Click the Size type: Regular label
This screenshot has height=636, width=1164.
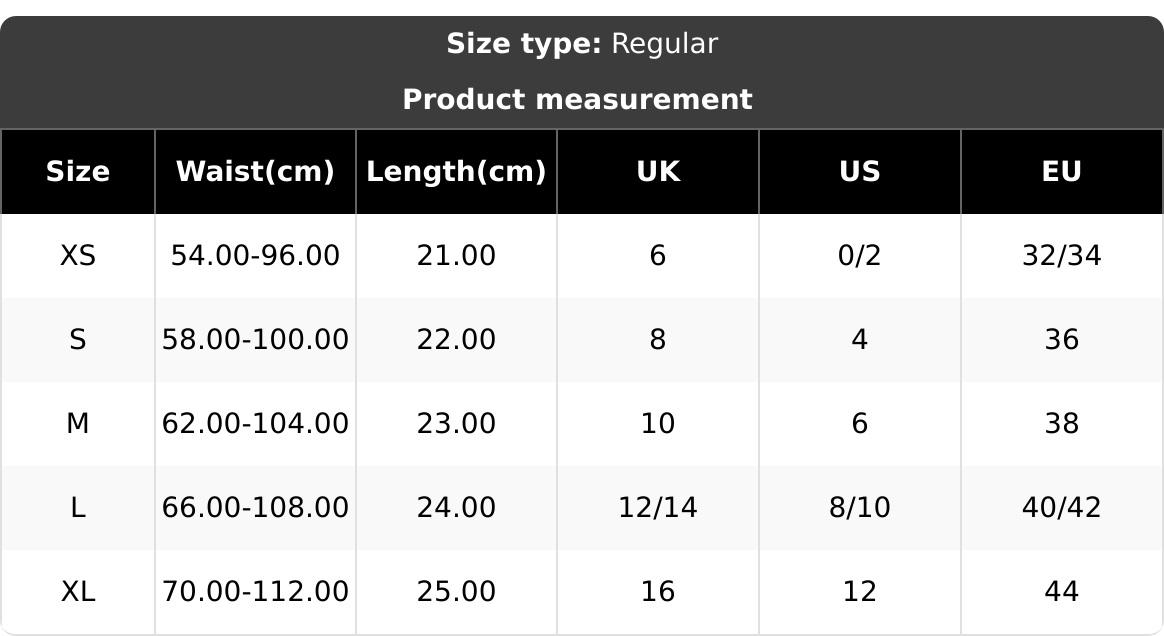[x=581, y=44]
